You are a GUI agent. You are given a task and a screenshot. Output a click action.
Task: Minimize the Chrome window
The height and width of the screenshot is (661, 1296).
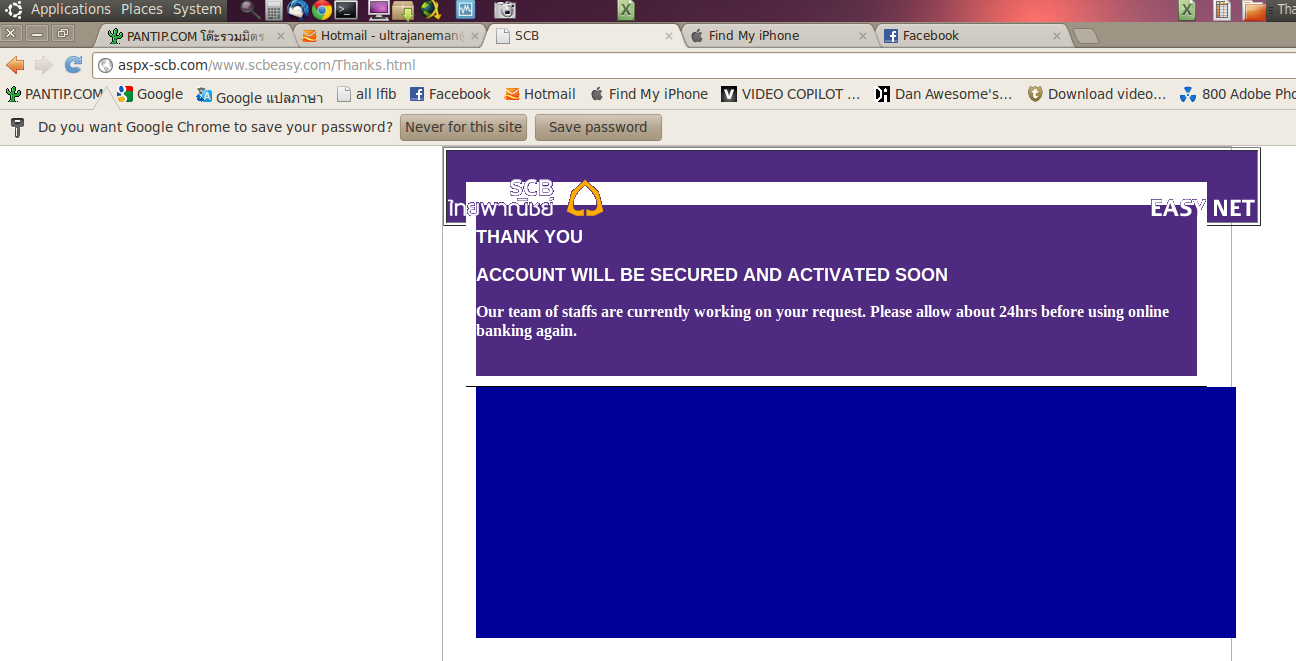click(x=37, y=33)
